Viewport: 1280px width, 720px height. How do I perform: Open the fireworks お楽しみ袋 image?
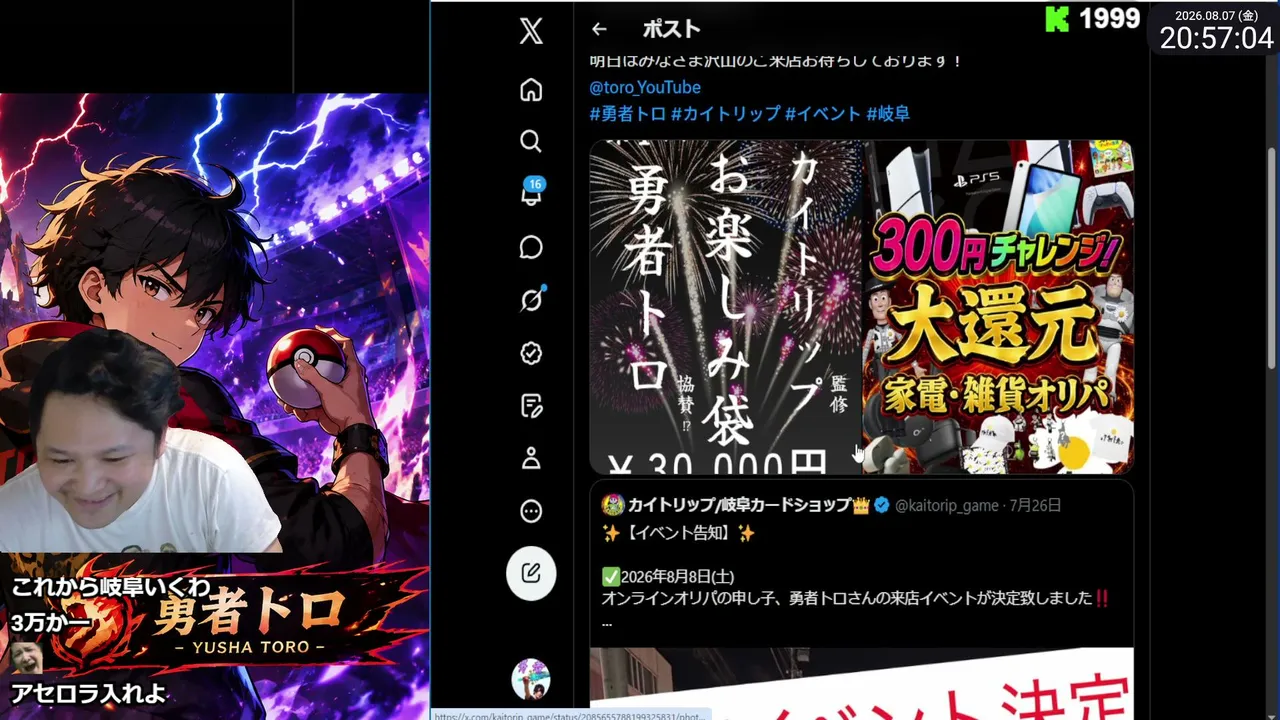(x=725, y=307)
